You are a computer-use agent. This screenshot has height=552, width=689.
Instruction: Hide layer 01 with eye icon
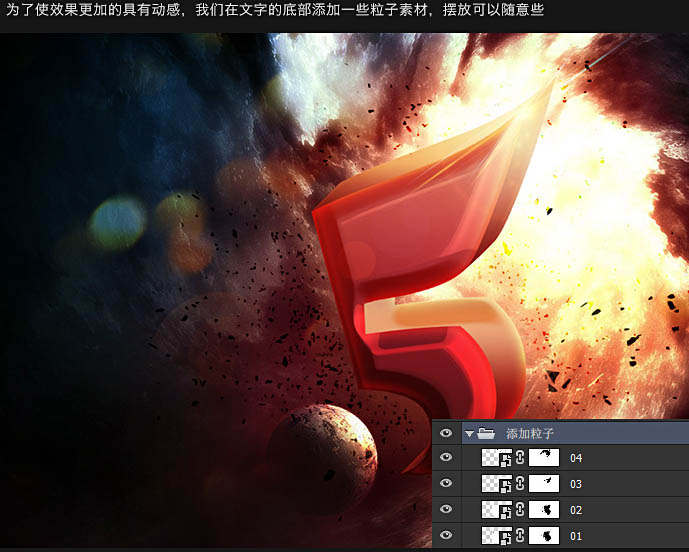[446, 535]
